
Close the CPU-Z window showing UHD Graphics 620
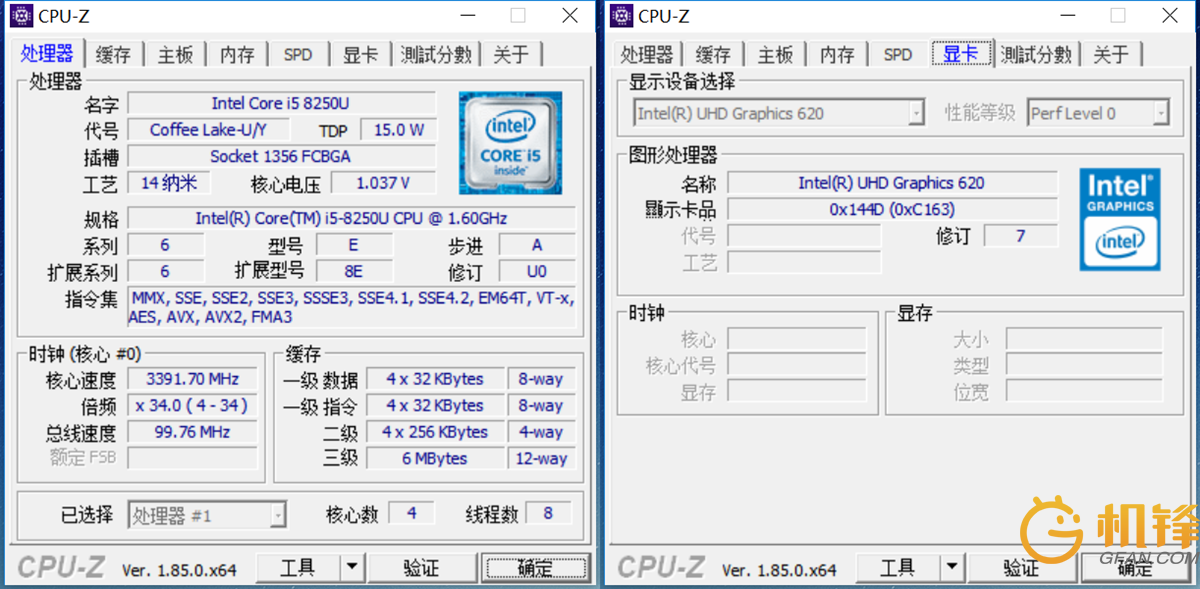coord(1169,16)
